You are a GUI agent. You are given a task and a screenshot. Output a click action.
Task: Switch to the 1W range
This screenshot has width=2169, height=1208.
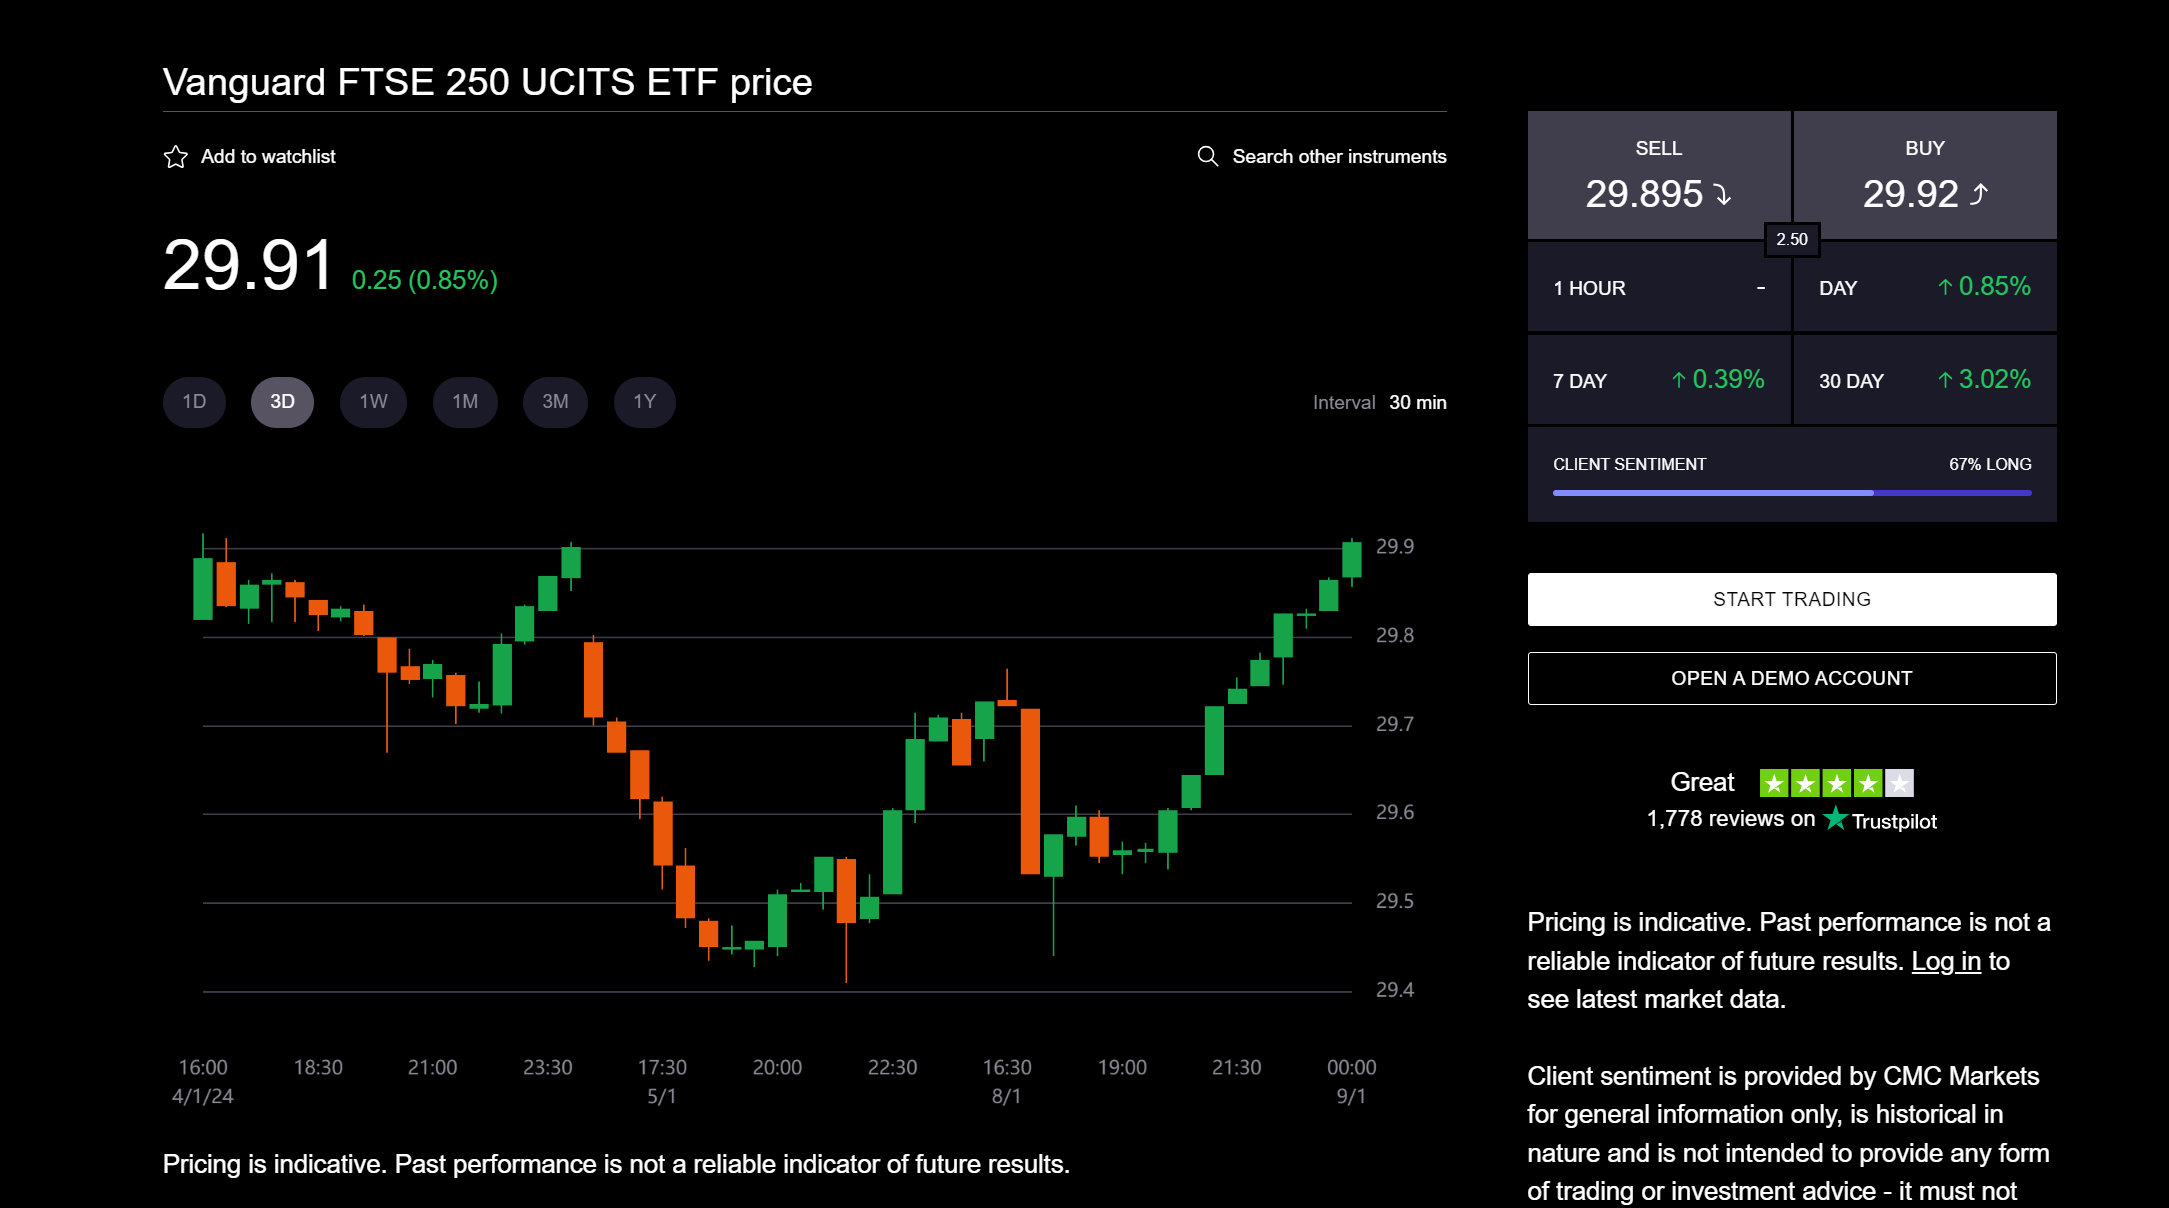tap(373, 402)
